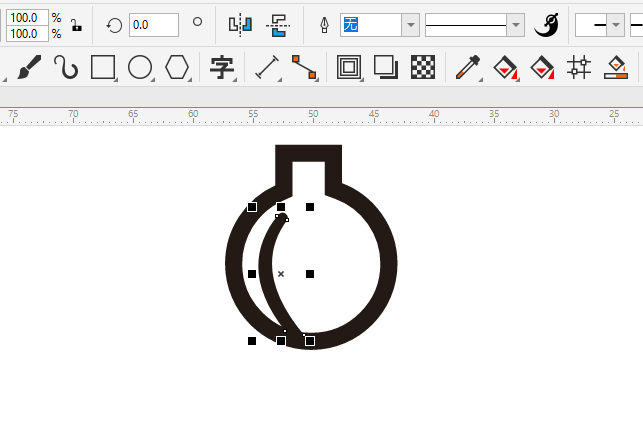Select the Transparency checkerboard tool
The height and width of the screenshot is (435, 643).
[424, 67]
